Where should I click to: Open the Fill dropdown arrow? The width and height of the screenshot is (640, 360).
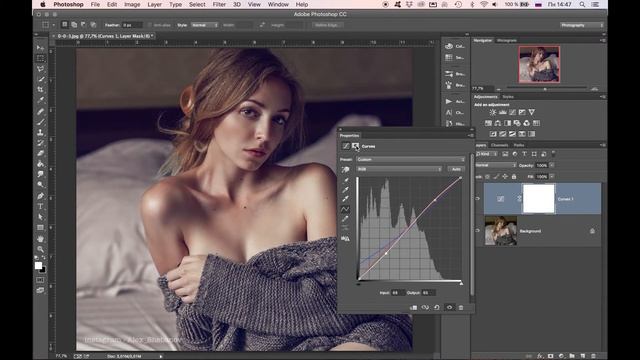click(x=552, y=176)
